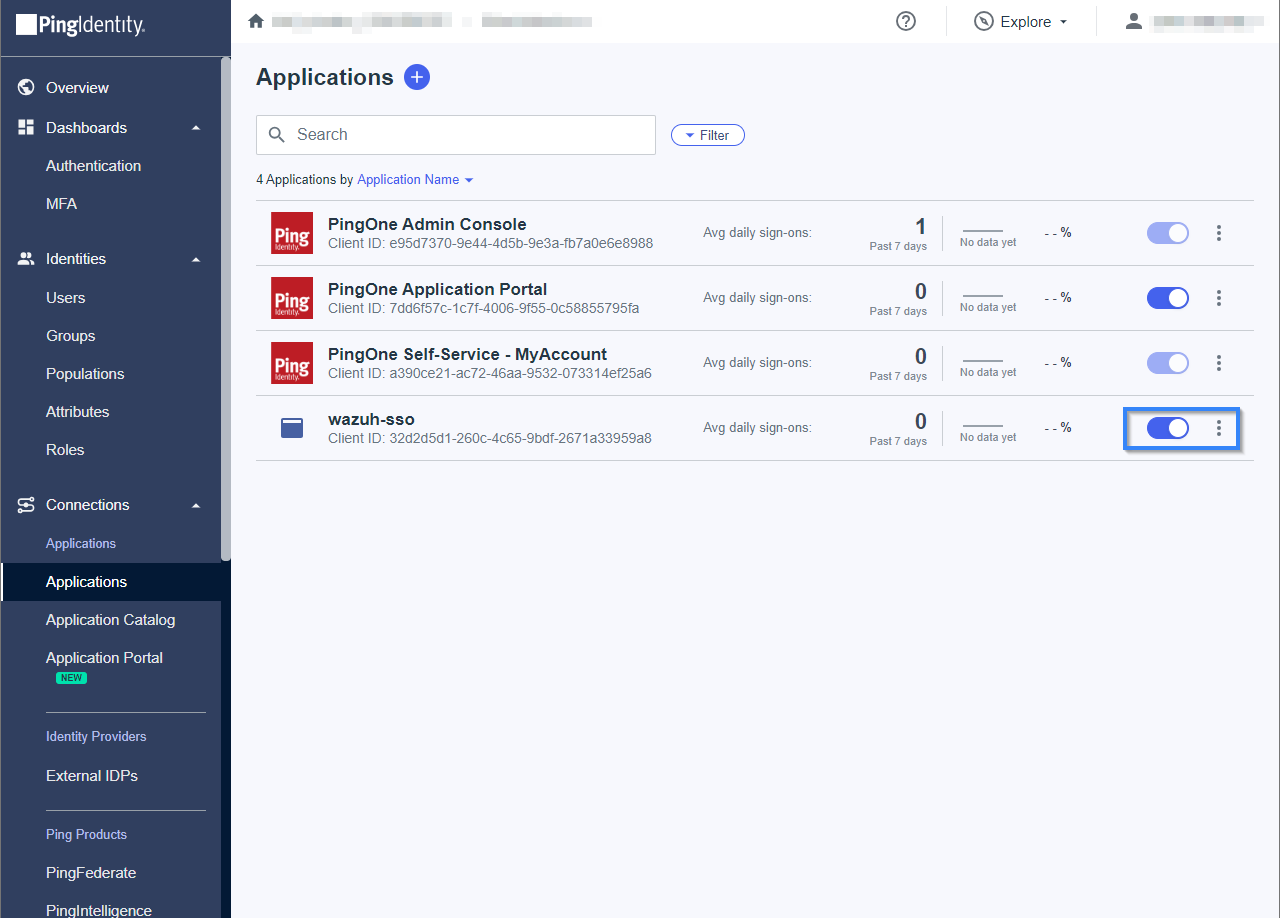Screen dimensions: 1280x918
Task: Select the highlighted Applications sidebar item
Action: [111, 582]
